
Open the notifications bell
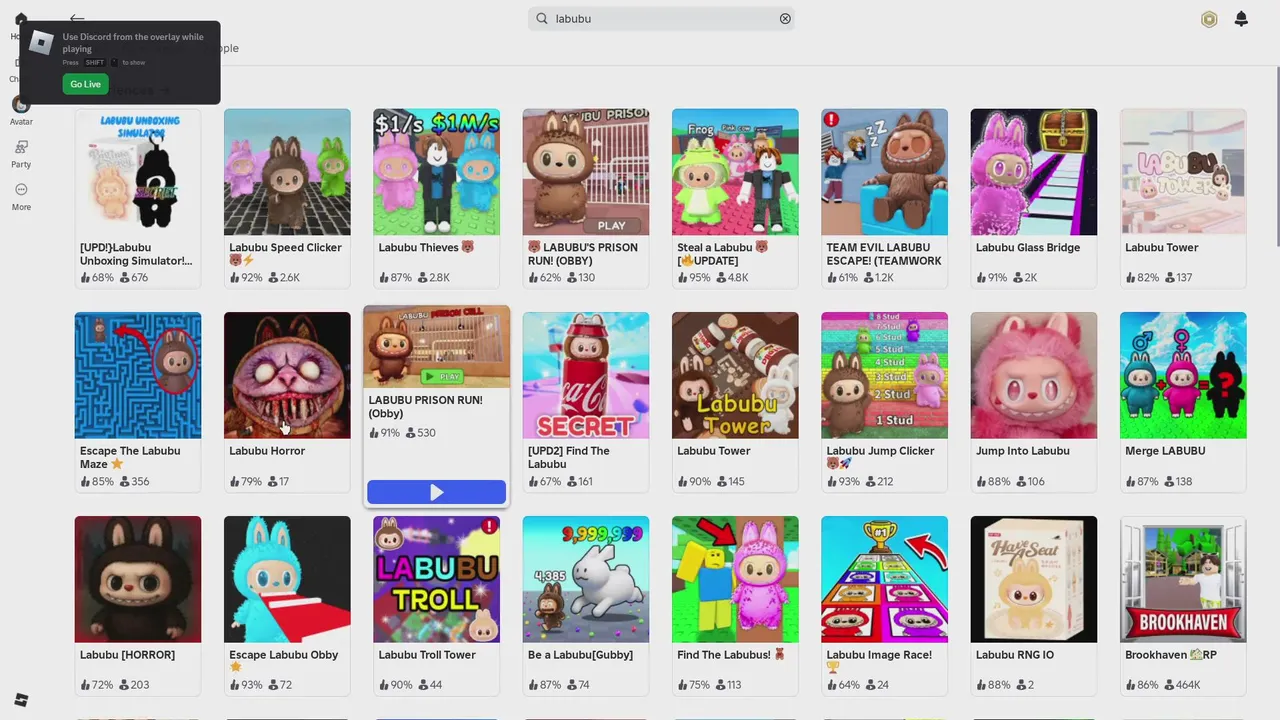pos(1241,19)
